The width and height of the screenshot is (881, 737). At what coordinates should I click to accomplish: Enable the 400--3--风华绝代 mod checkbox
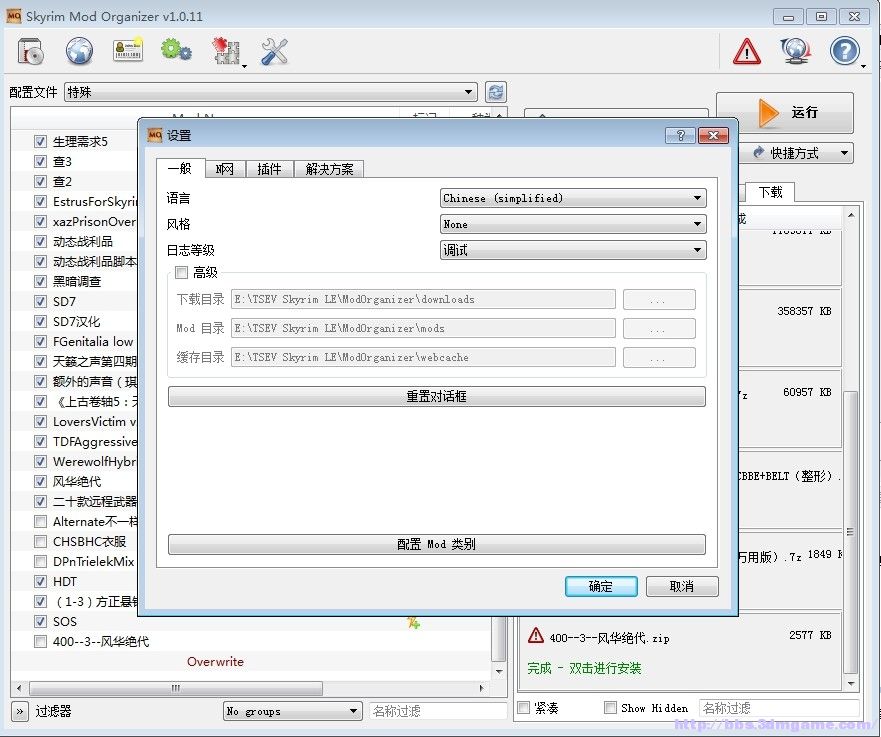point(40,642)
